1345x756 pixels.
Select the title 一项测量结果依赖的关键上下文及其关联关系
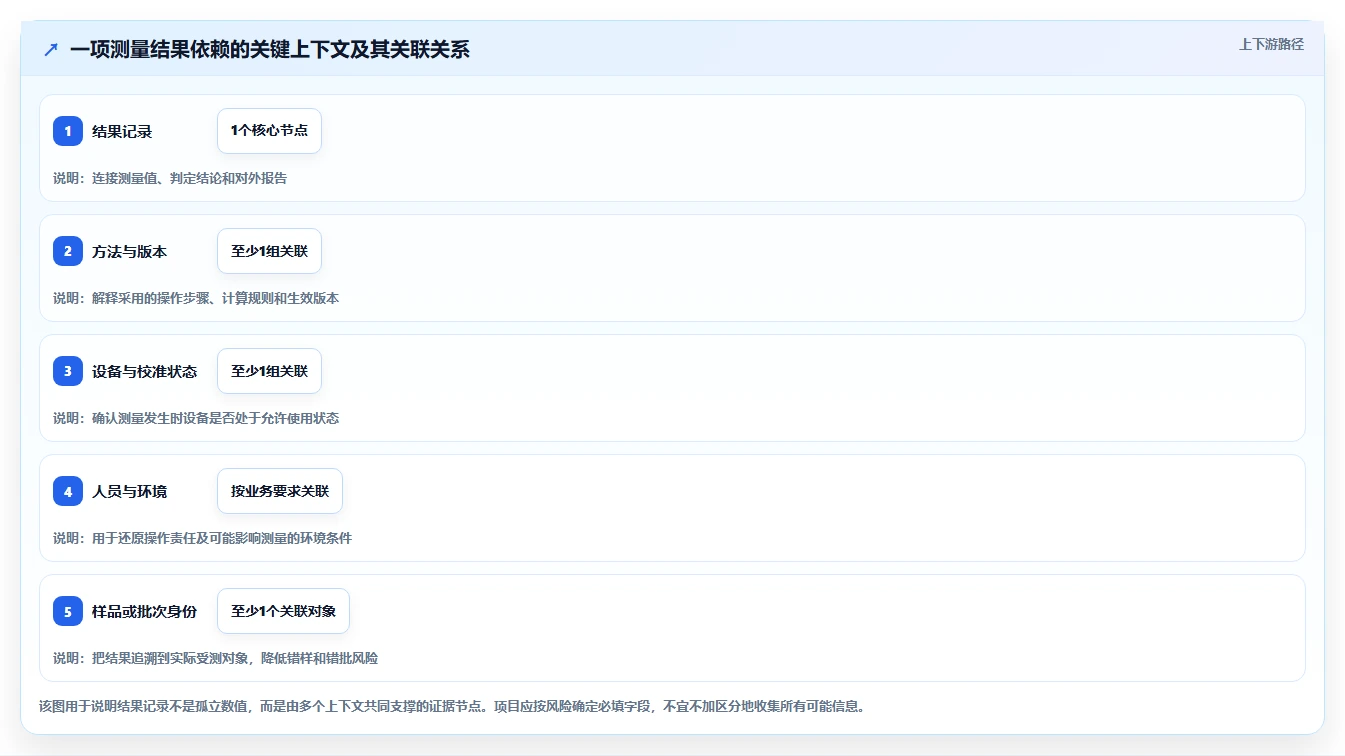tap(270, 49)
